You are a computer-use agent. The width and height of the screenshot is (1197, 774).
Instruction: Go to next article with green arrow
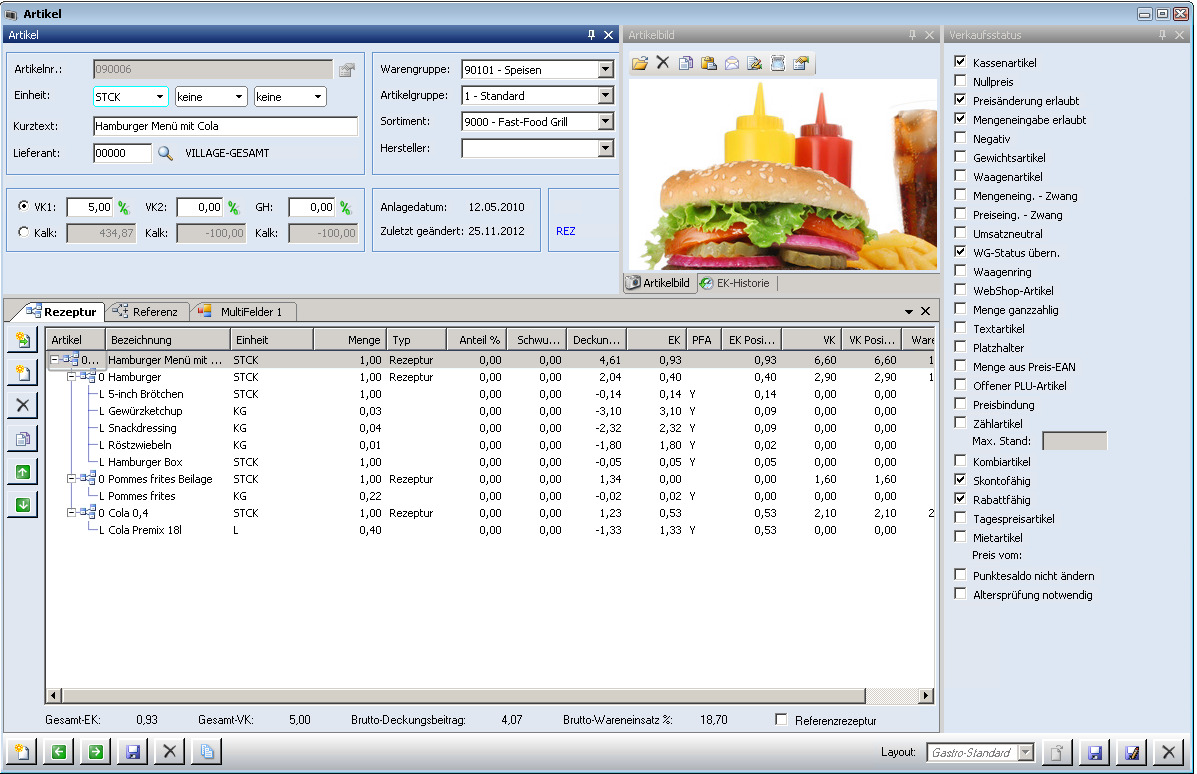(x=96, y=752)
